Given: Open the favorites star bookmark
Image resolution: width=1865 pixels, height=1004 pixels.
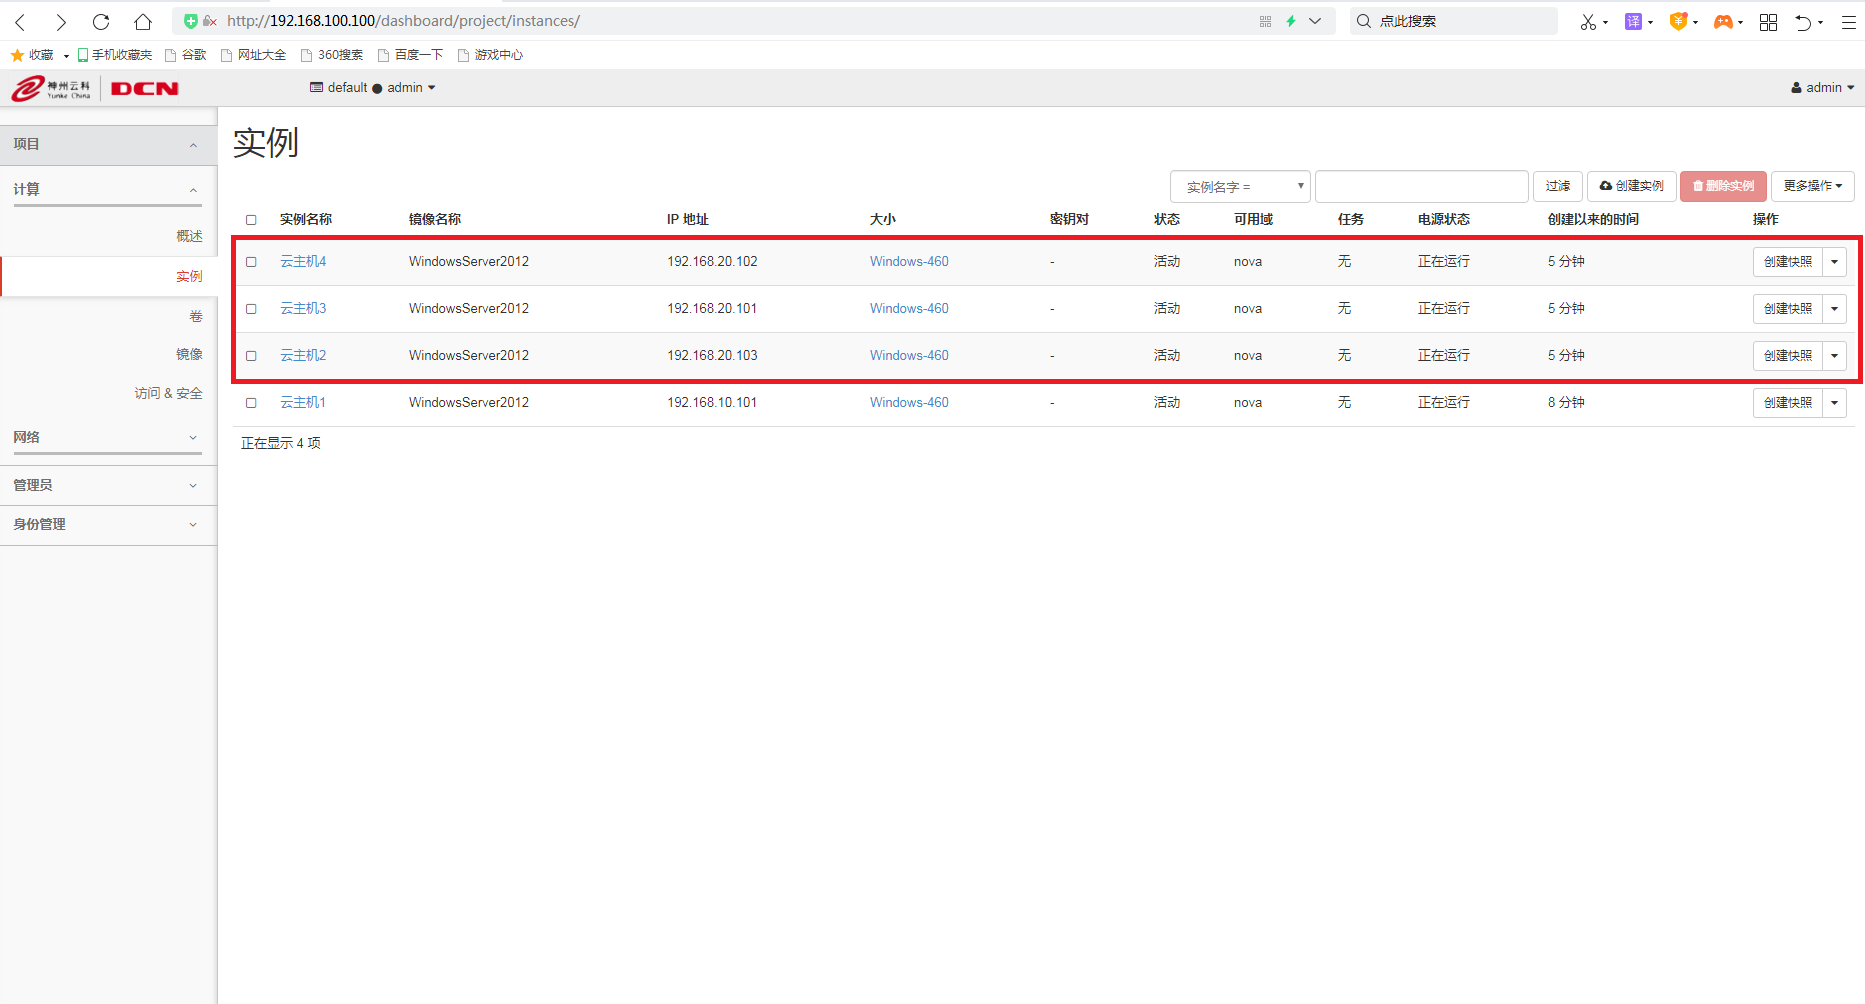Looking at the screenshot, I should (32, 55).
